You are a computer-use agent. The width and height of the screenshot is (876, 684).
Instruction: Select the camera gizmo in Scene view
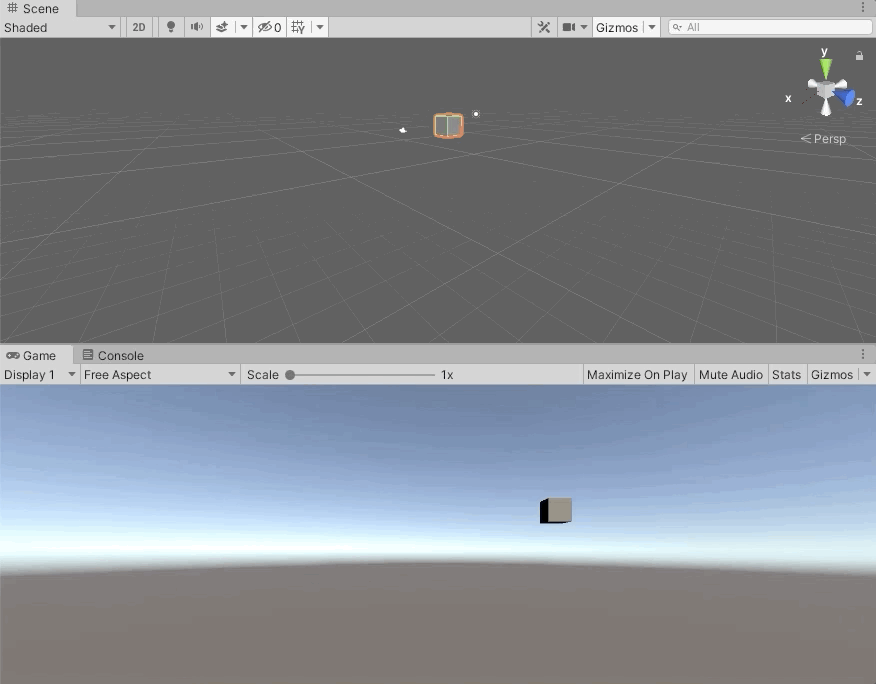coord(403,130)
